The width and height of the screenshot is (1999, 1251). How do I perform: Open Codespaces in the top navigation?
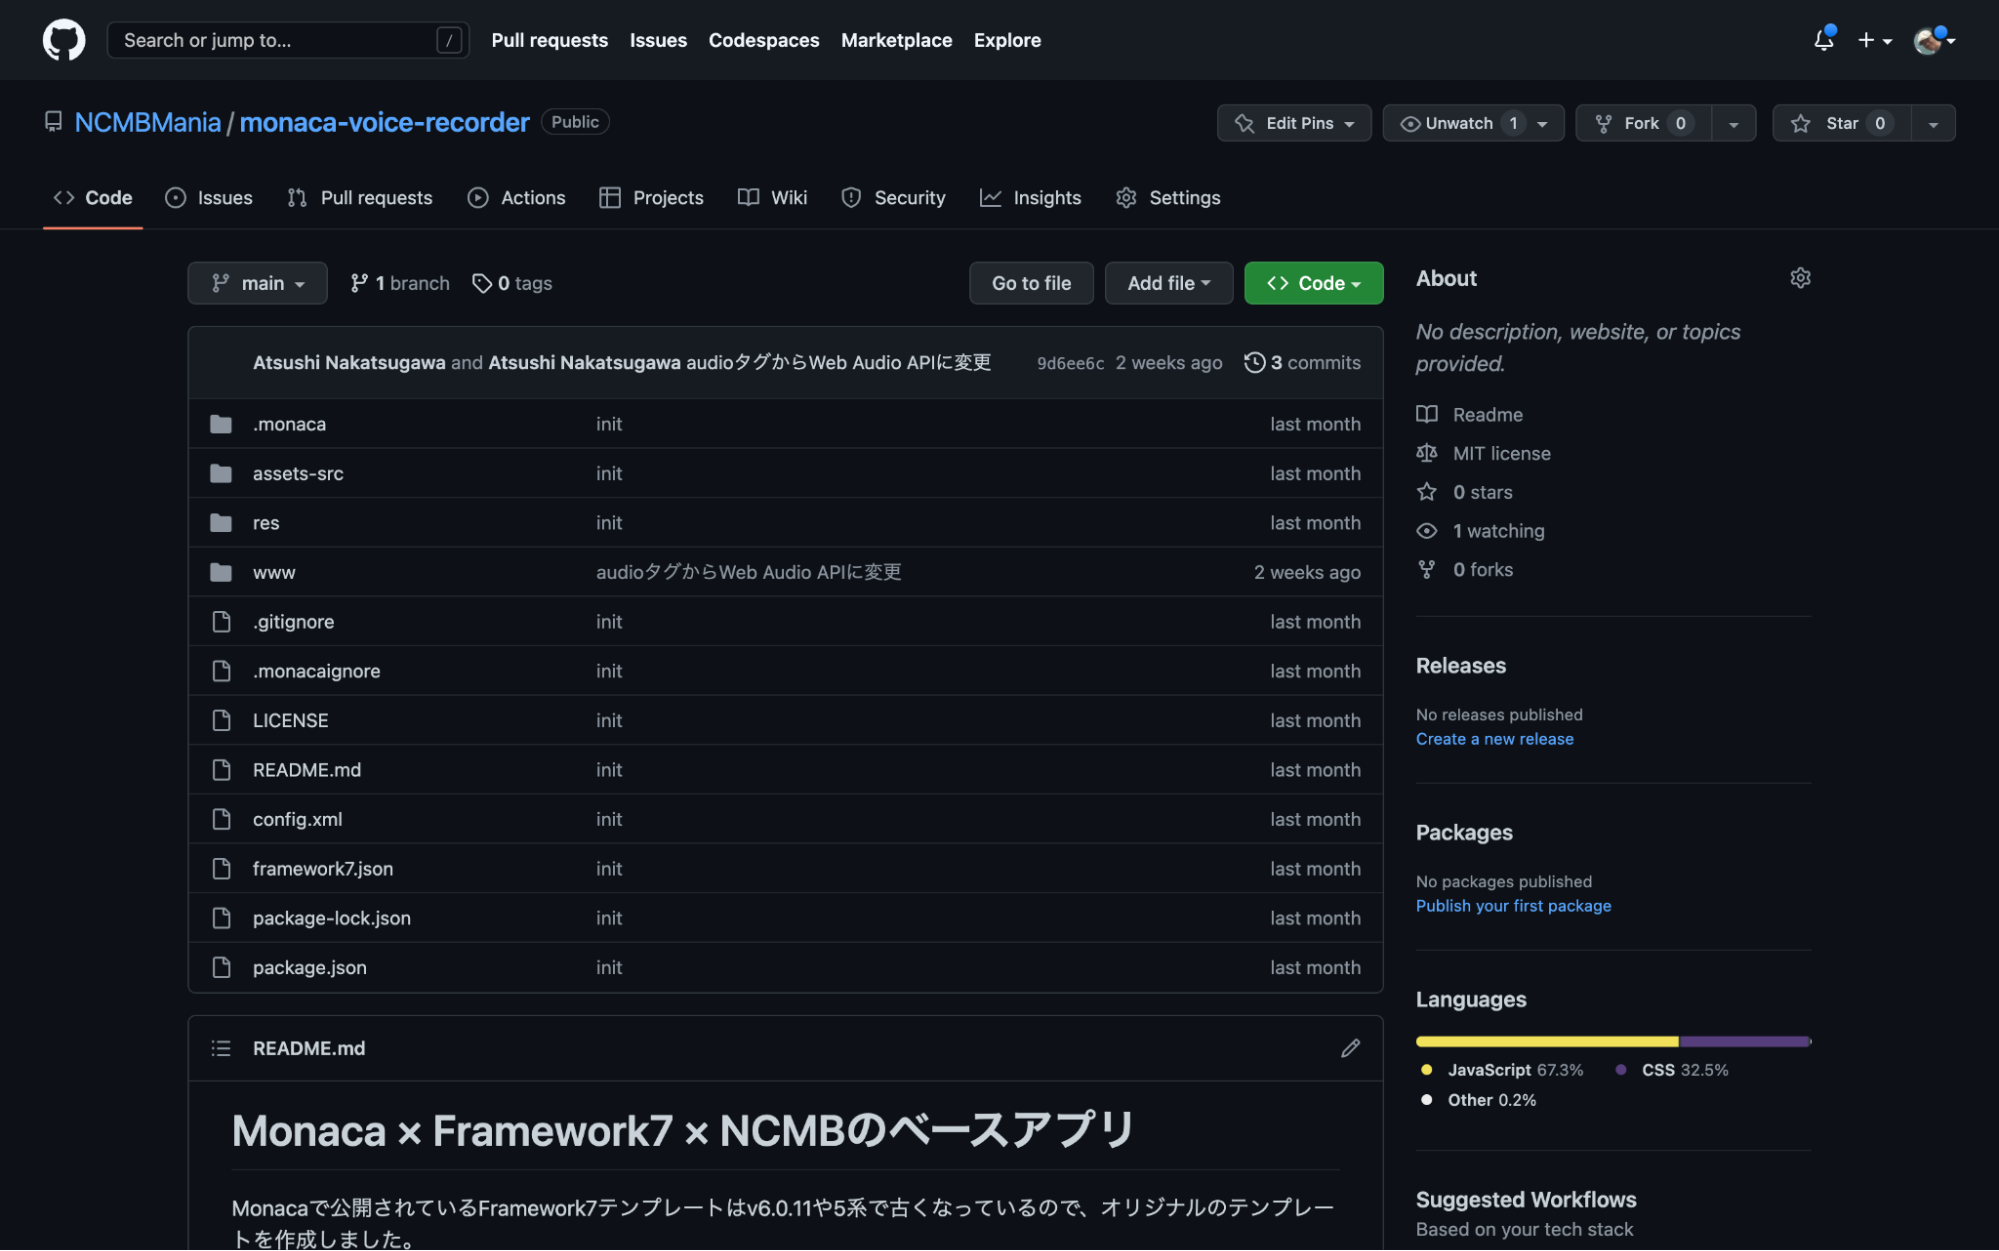tap(764, 40)
